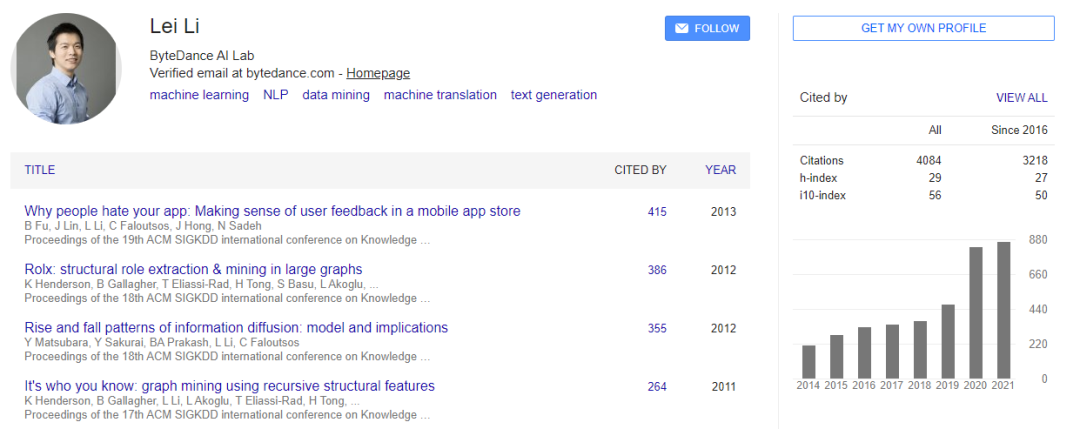The height and width of the screenshot is (429, 1080).
Task: Open VIEW ALL citations link
Action: pyautogui.click(x=1021, y=98)
